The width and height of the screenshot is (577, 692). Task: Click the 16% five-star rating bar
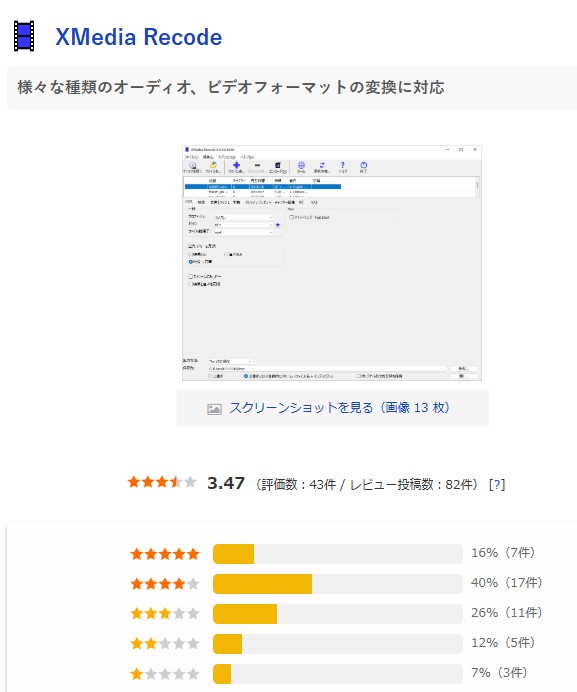click(338, 554)
